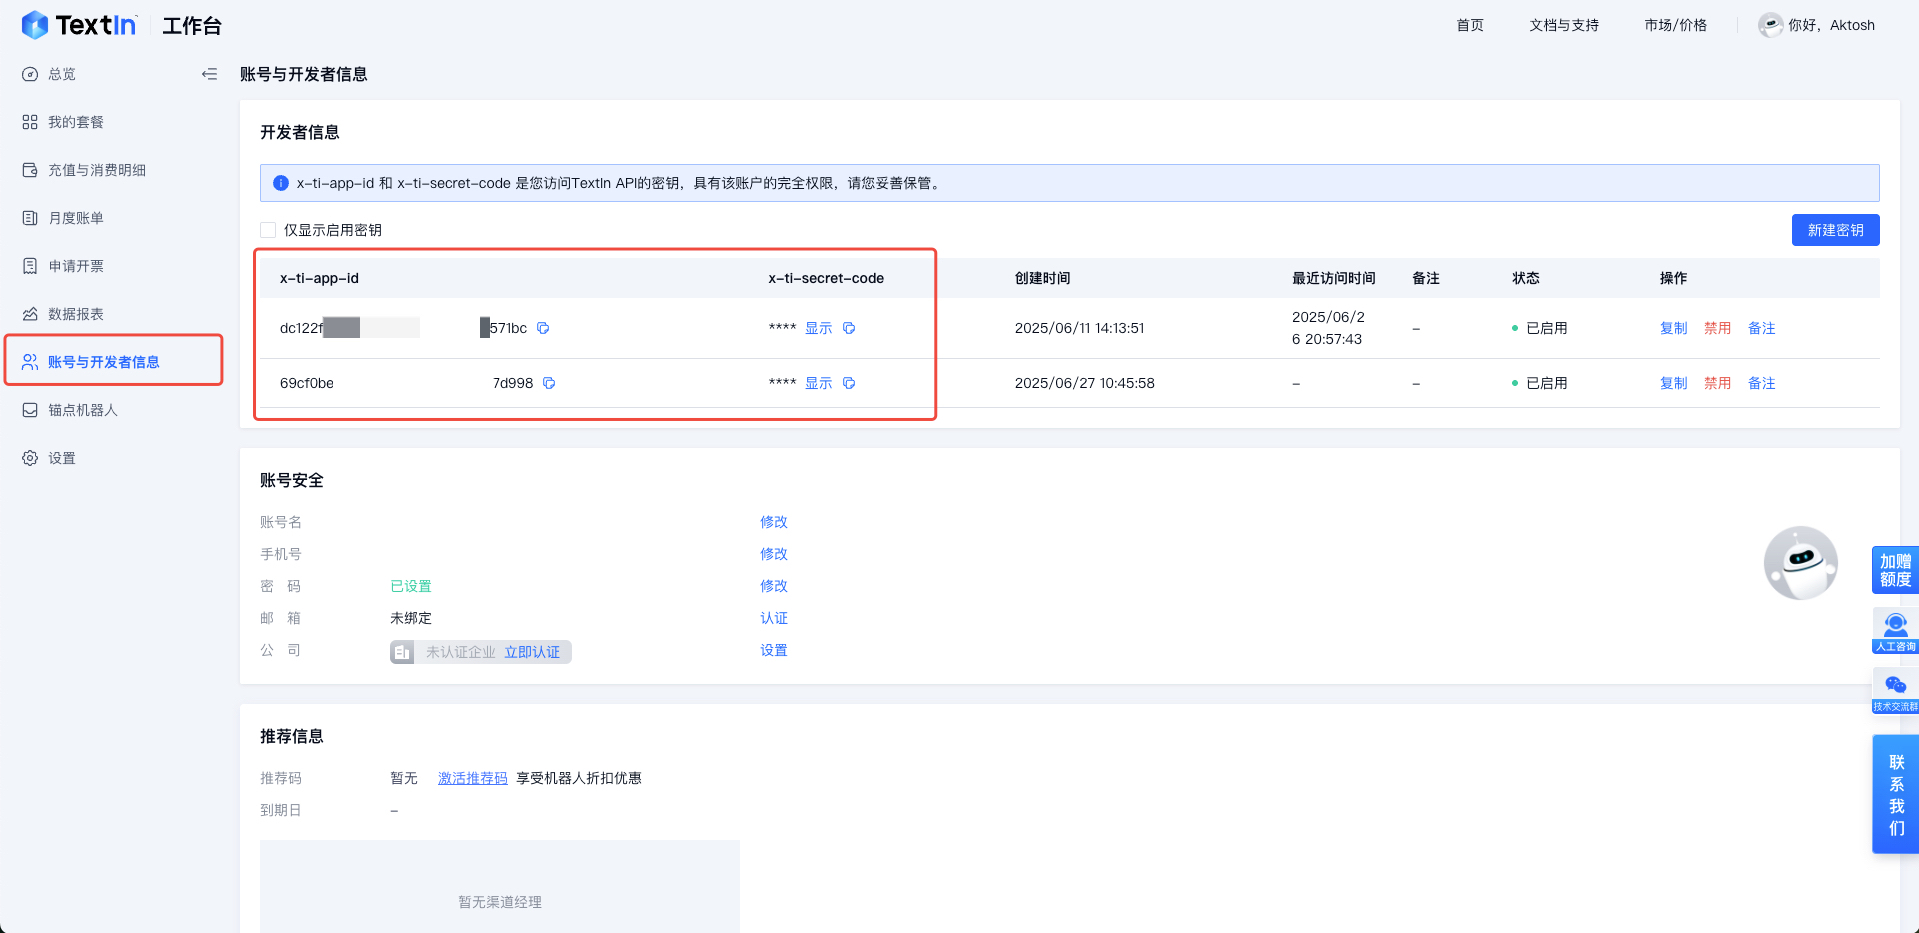Viewport: 1919px width, 933px height.
Task: Click the 激活推荐码 link
Action: click(x=472, y=778)
